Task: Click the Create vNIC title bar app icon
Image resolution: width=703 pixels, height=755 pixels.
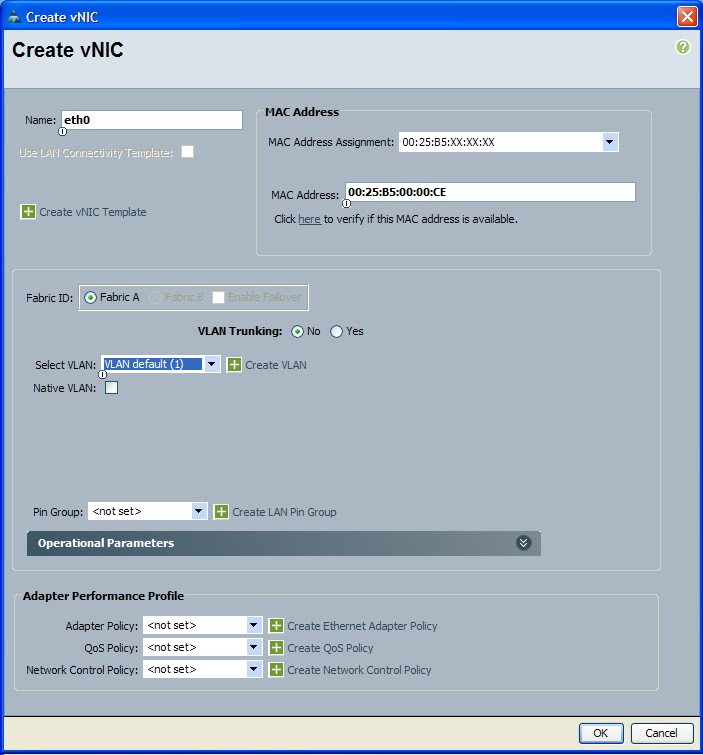Action: [x=14, y=17]
